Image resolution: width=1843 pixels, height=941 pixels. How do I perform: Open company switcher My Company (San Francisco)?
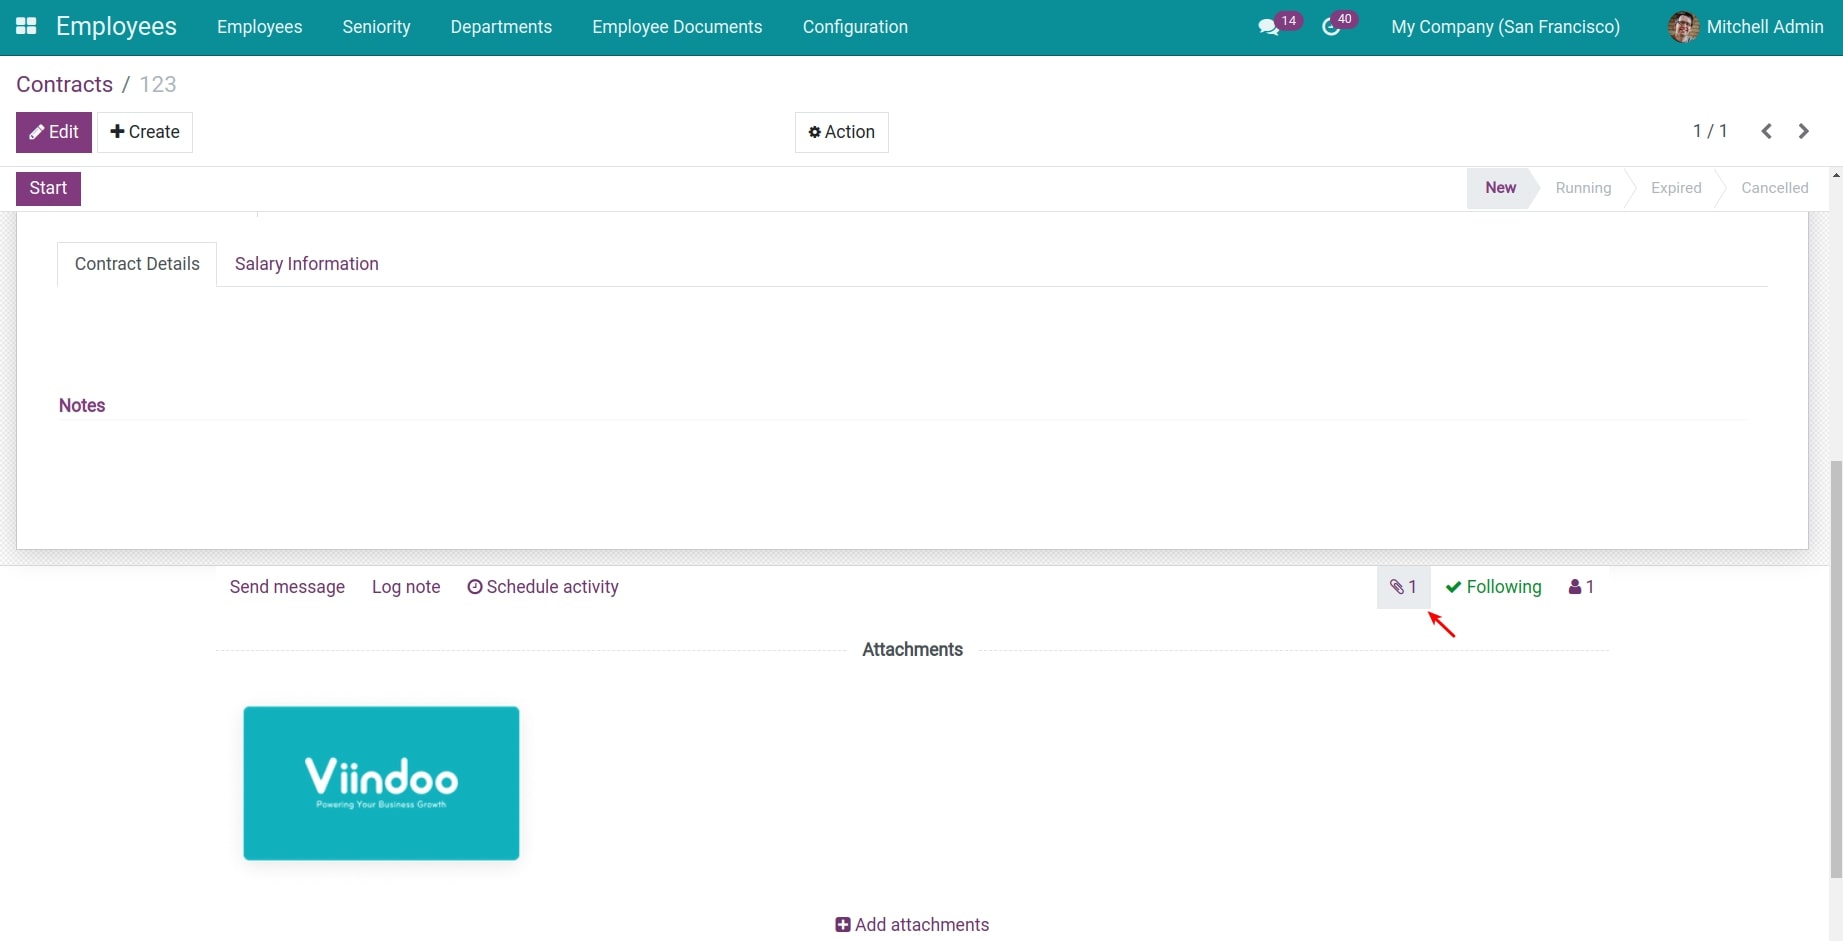pos(1505,27)
